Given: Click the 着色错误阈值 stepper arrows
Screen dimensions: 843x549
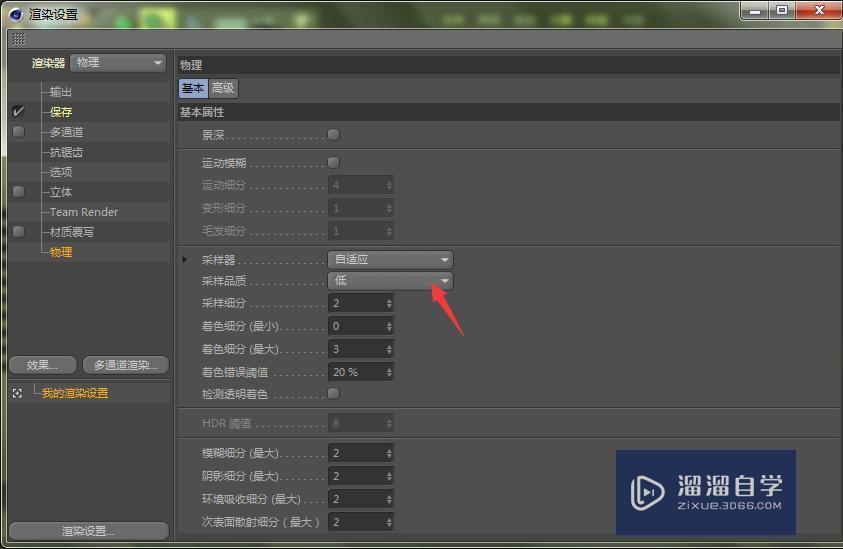Looking at the screenshot, I should 389,372.
